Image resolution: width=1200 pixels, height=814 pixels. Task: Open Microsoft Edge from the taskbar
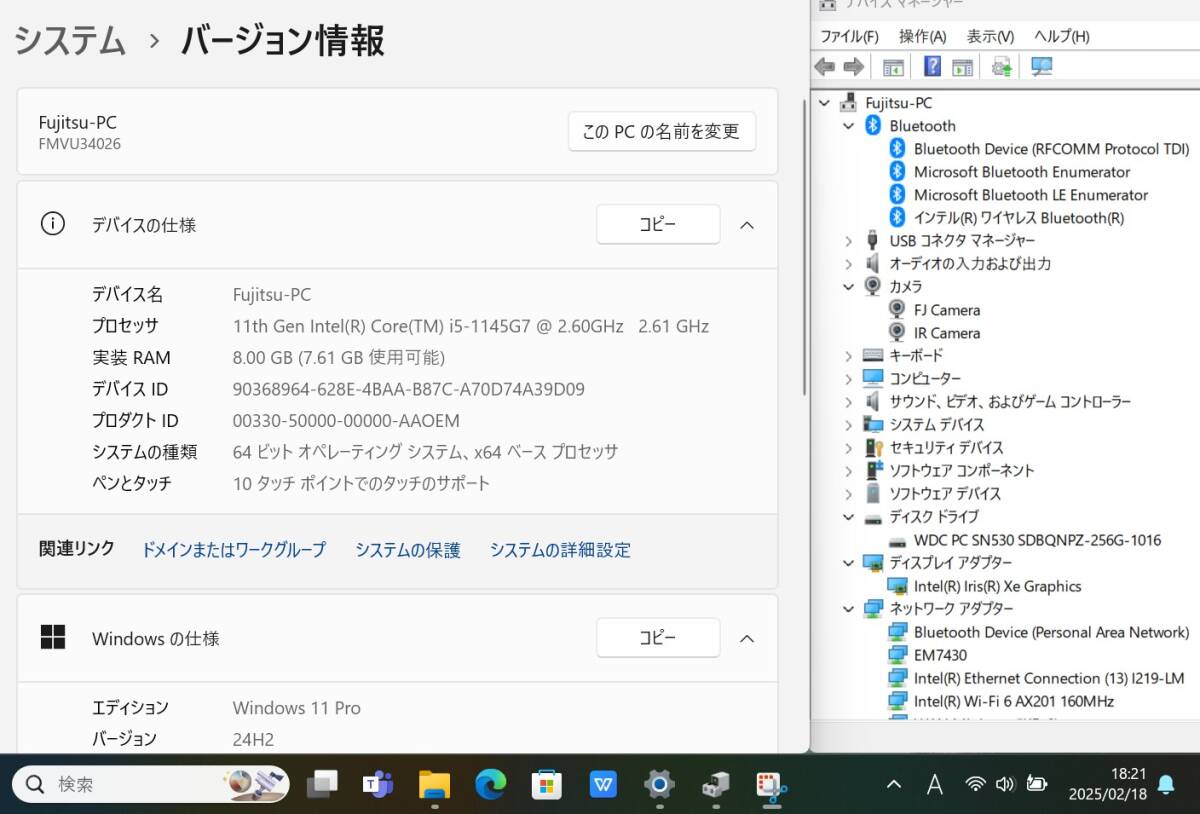(491, 784)
